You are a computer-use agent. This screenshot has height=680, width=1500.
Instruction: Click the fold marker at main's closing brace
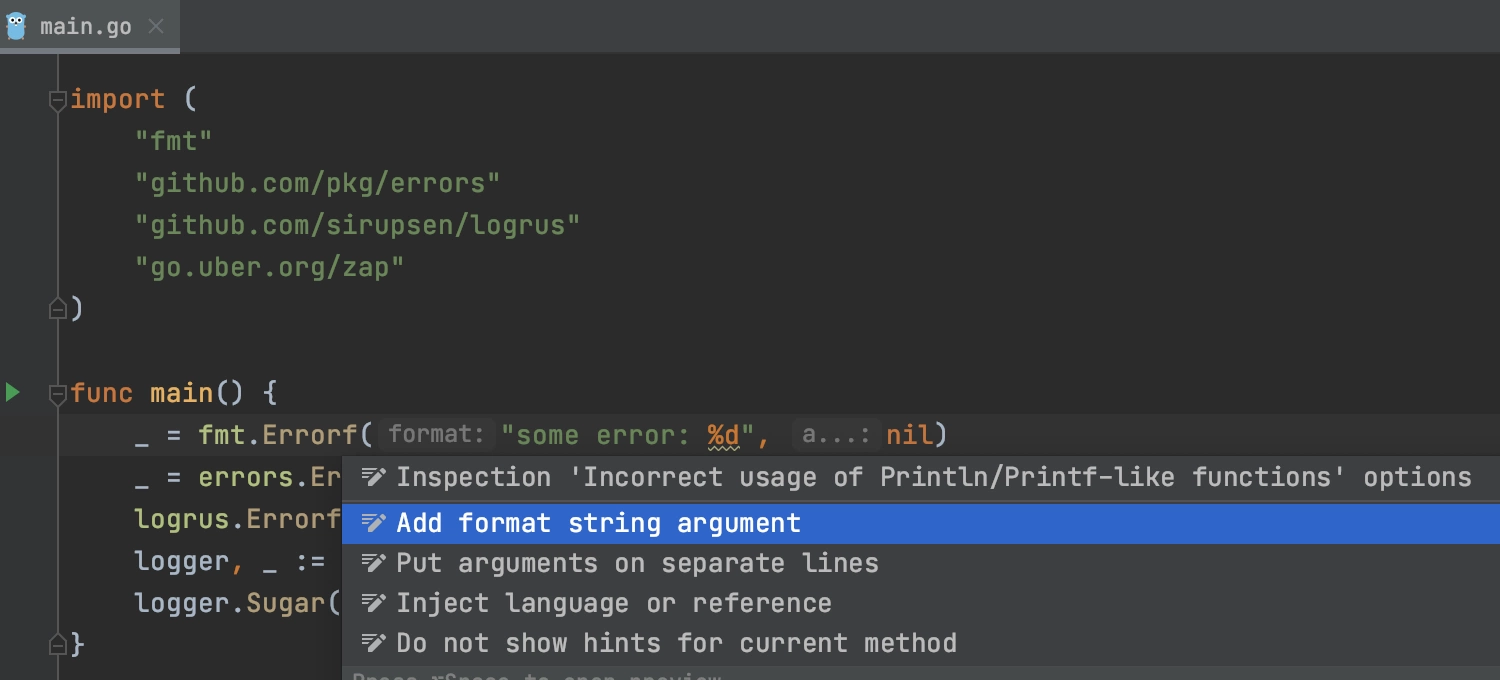(58, 644)
